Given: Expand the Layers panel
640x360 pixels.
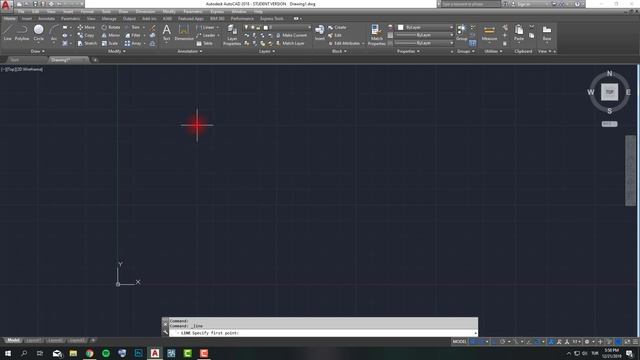Looking at the screenshot, I should 267,51.
